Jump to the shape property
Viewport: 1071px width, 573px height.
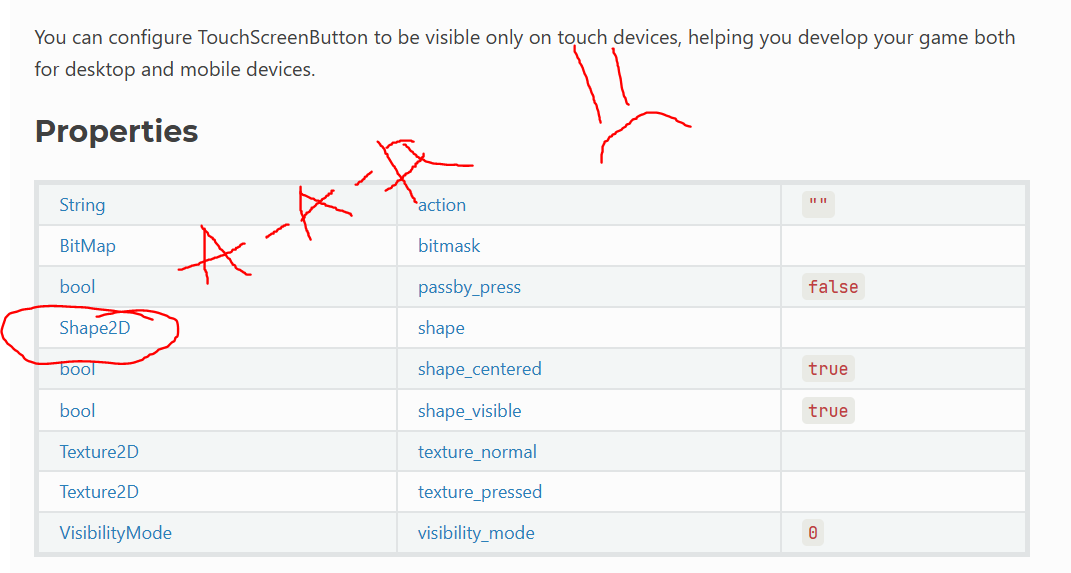click(x=441, y=328)
